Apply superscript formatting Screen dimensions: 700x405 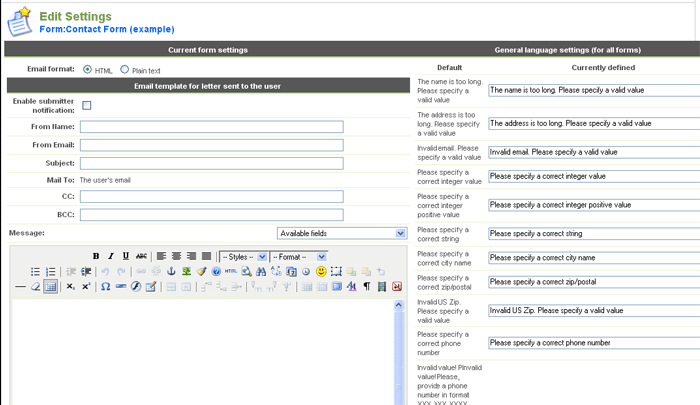[x=86, y=287]
